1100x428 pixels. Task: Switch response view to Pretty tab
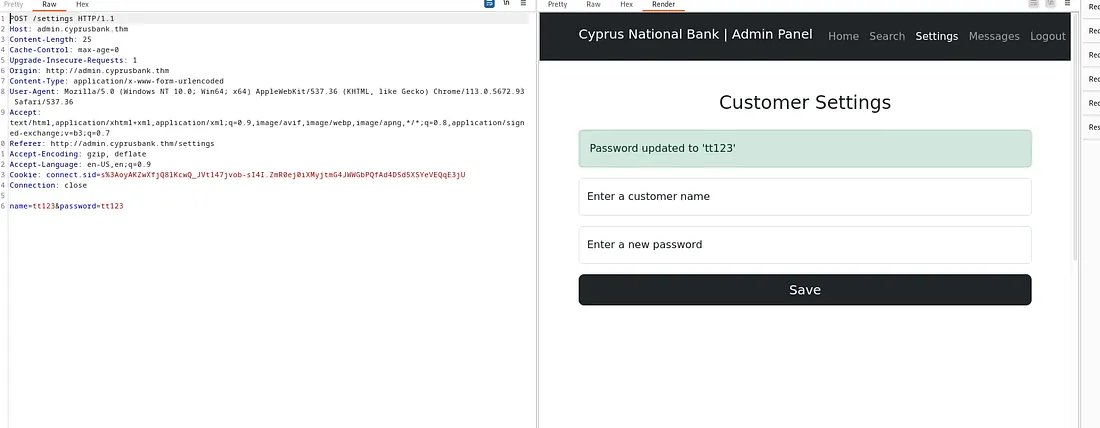pyautogui.click(x=558, y=5)
